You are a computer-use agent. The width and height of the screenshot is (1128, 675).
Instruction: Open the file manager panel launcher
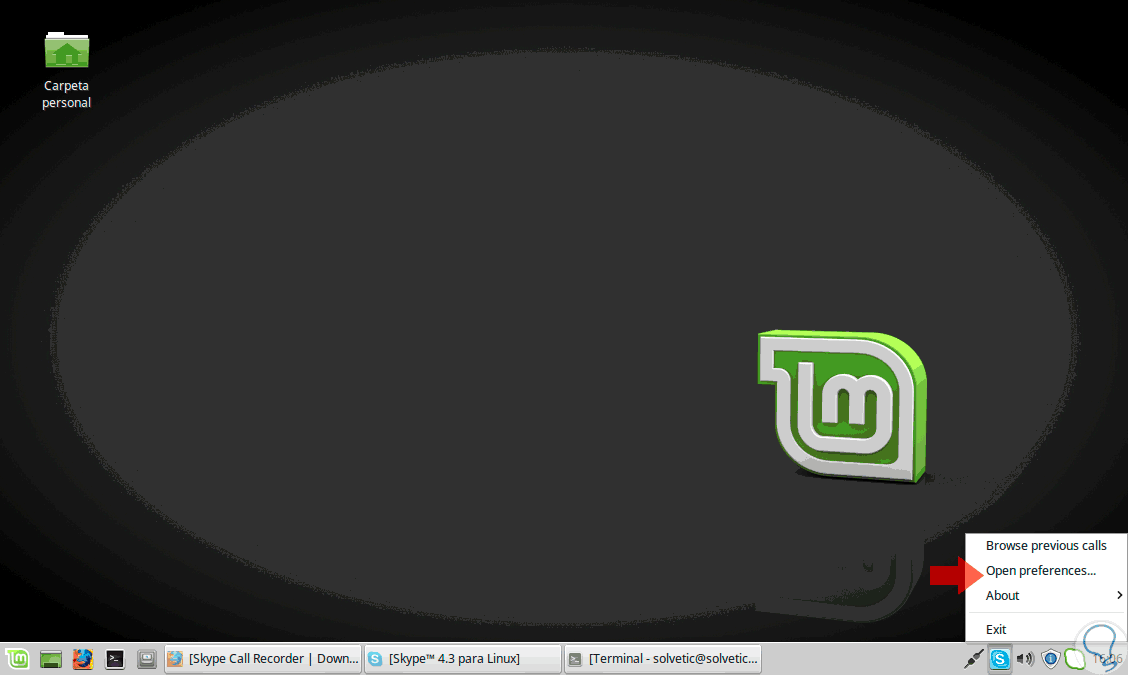pos(147,658)
